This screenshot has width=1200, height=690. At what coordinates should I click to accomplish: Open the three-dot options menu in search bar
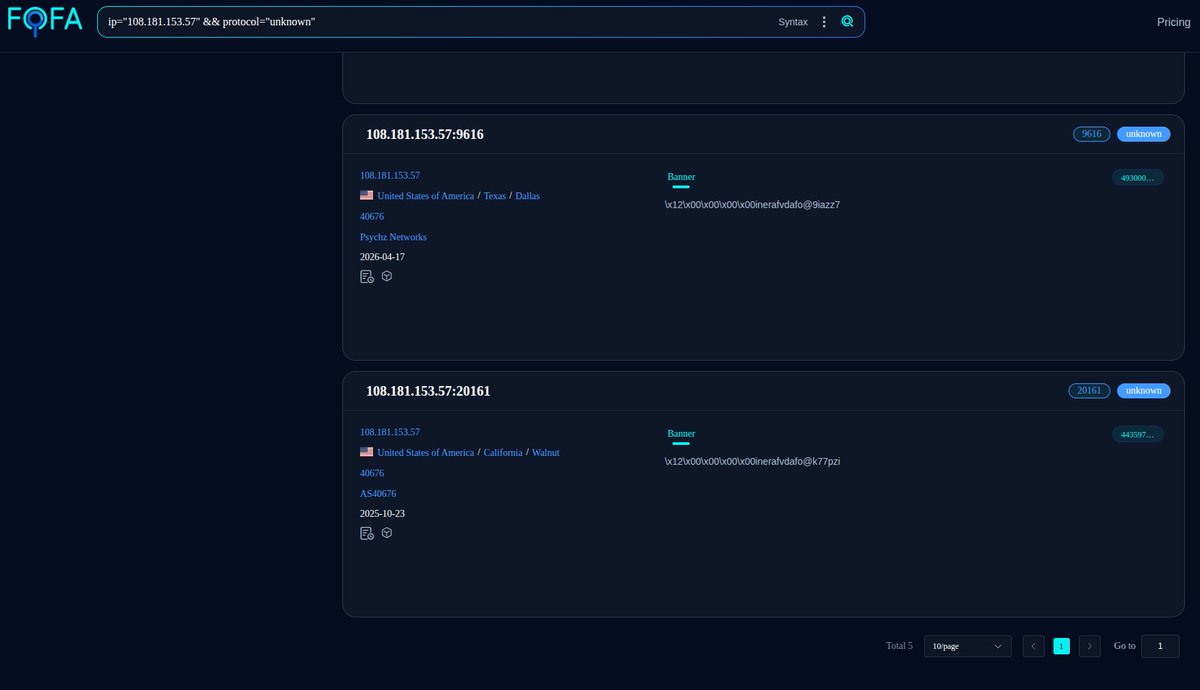click(824, 22)
